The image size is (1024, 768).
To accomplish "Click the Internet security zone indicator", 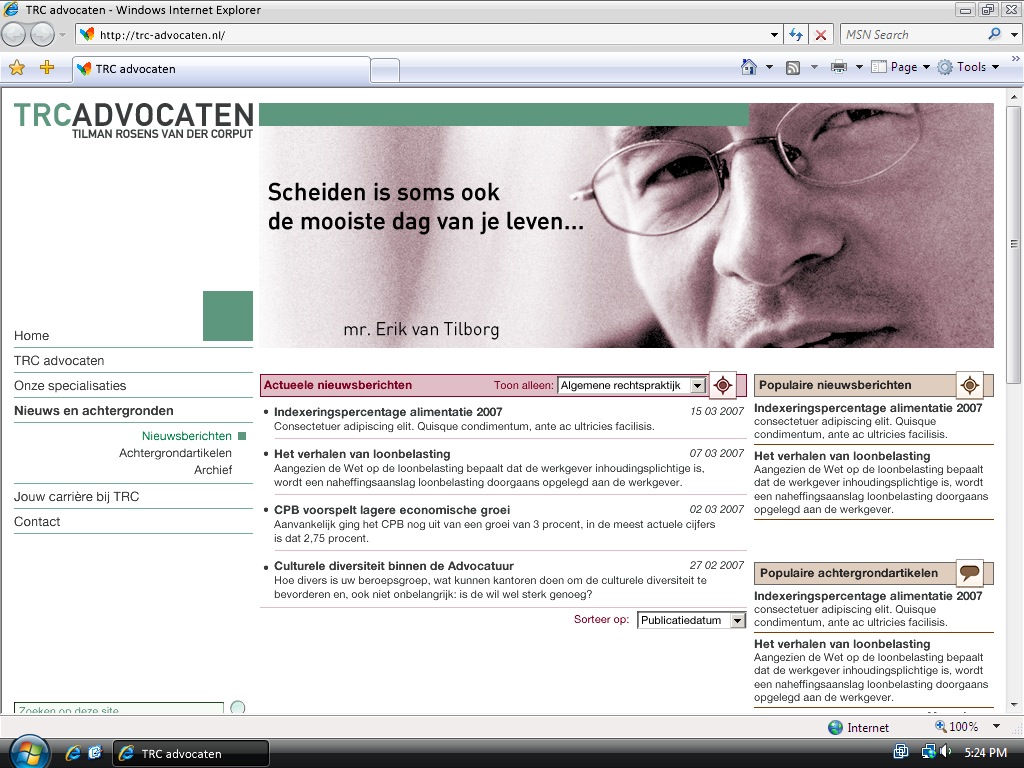I will click(x=858, y=728).
